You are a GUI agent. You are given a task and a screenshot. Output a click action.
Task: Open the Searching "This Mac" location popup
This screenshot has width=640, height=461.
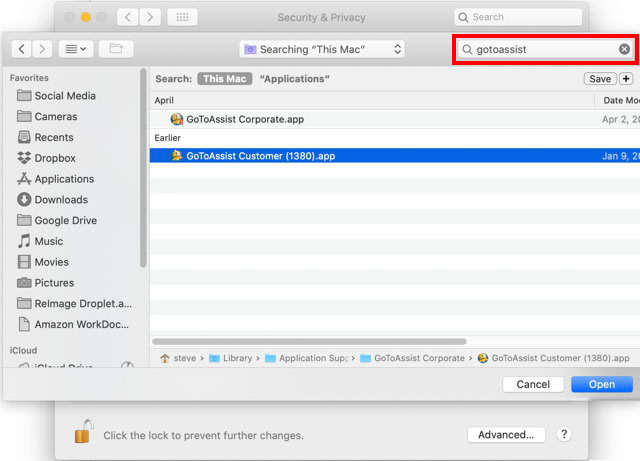pos(322,49)
